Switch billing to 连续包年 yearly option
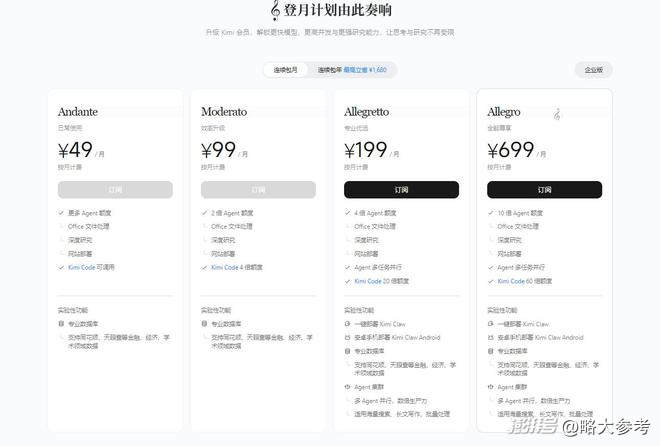 pos(330,70)
